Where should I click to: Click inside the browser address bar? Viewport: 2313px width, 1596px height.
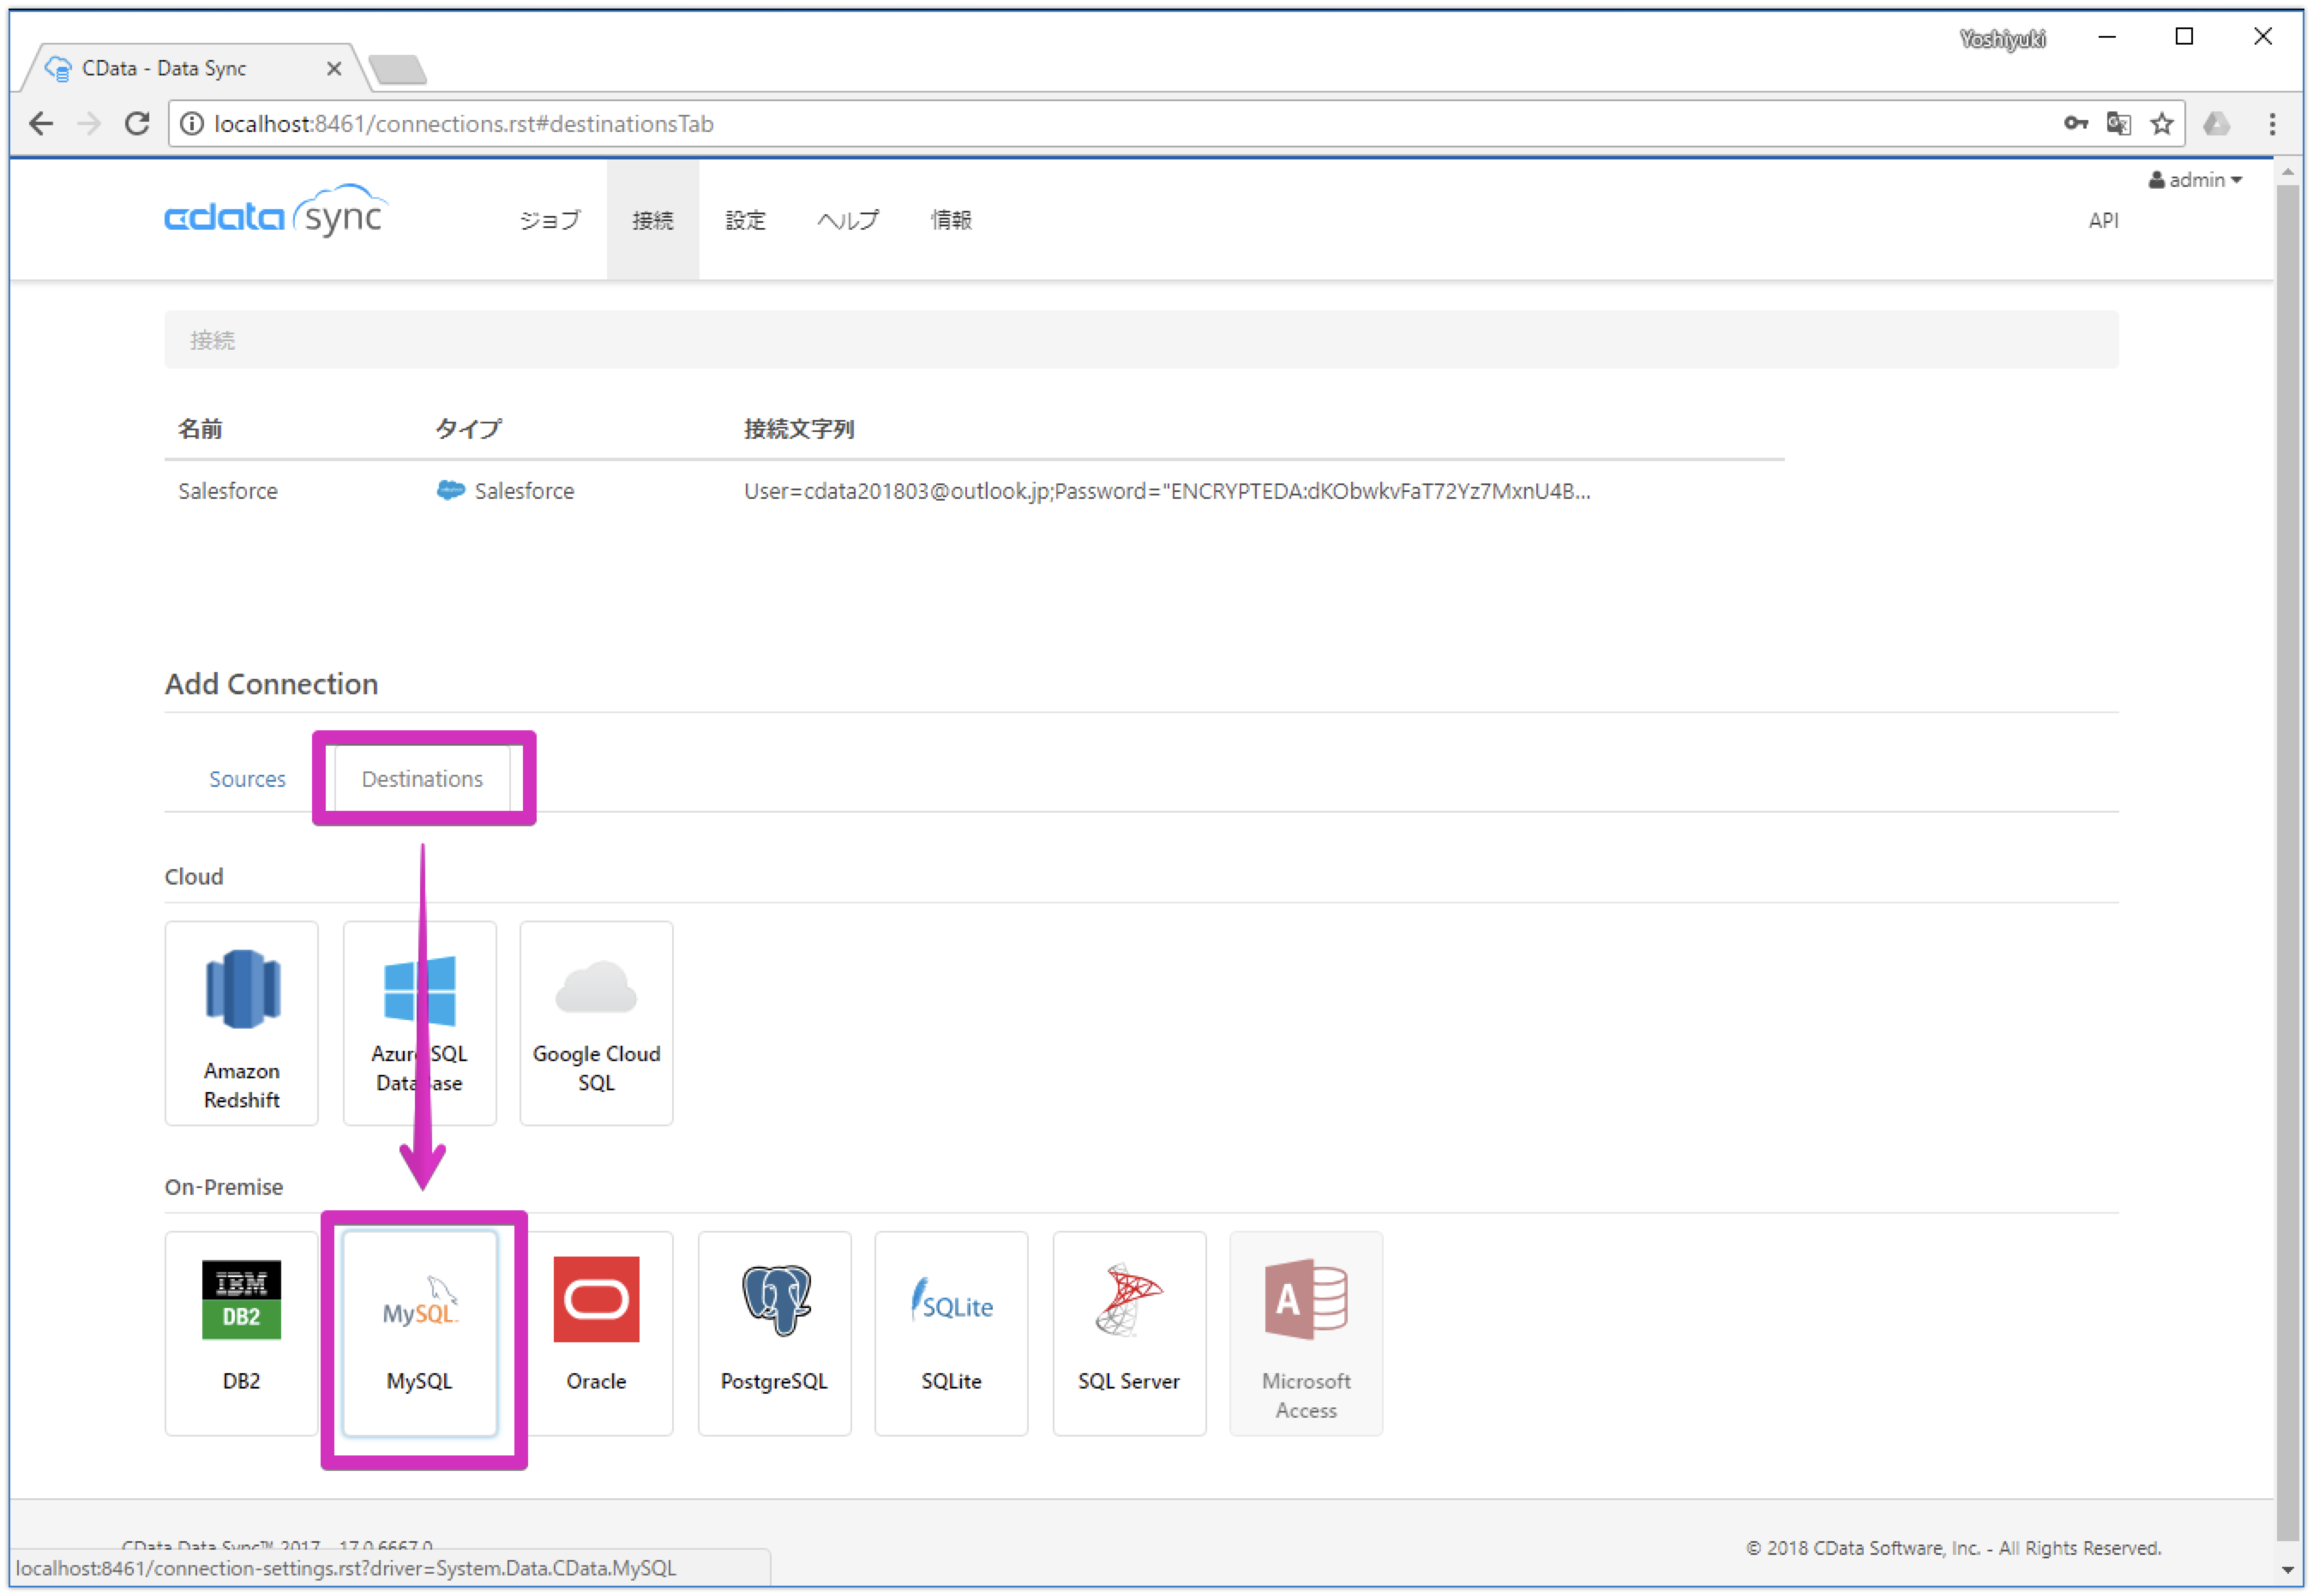(x=700, y=123)
